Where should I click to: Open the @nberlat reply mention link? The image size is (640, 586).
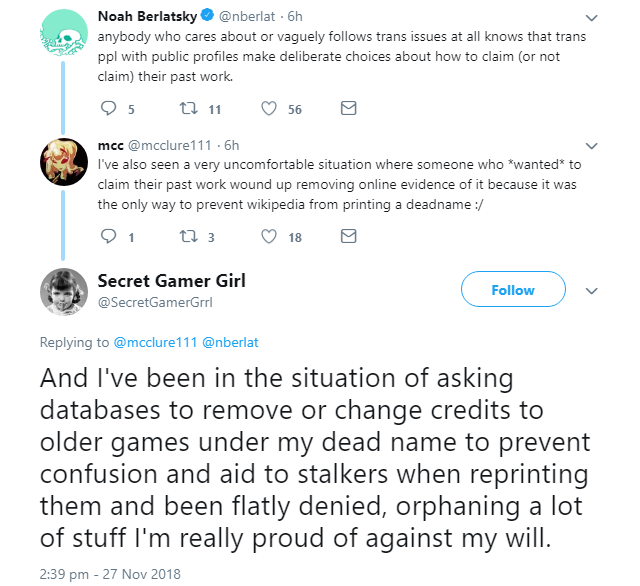click(230, 342)
